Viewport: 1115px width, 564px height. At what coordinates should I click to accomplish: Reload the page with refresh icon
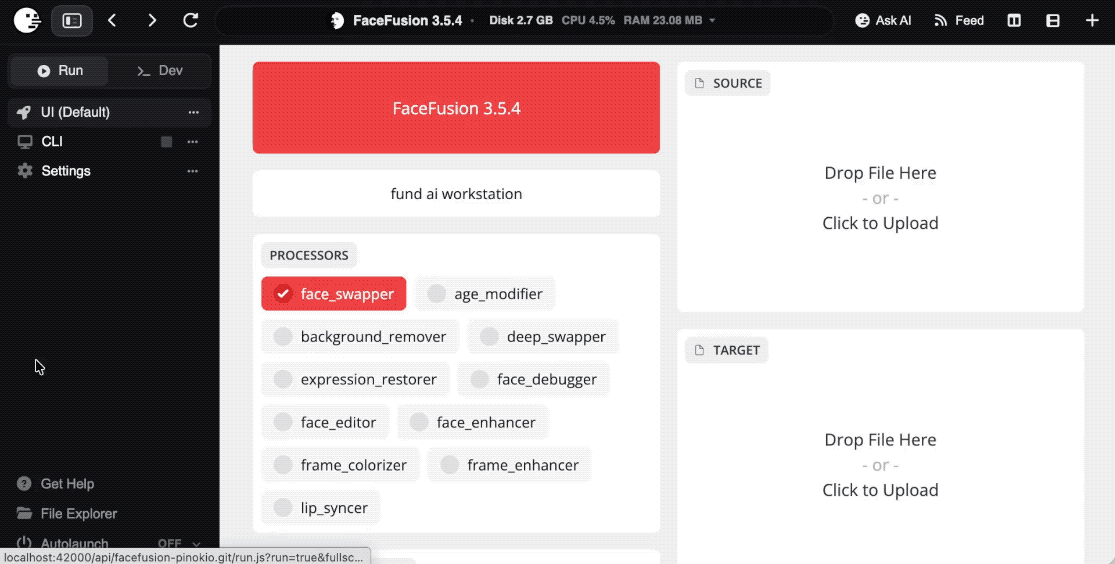click(x=191, y=21)
